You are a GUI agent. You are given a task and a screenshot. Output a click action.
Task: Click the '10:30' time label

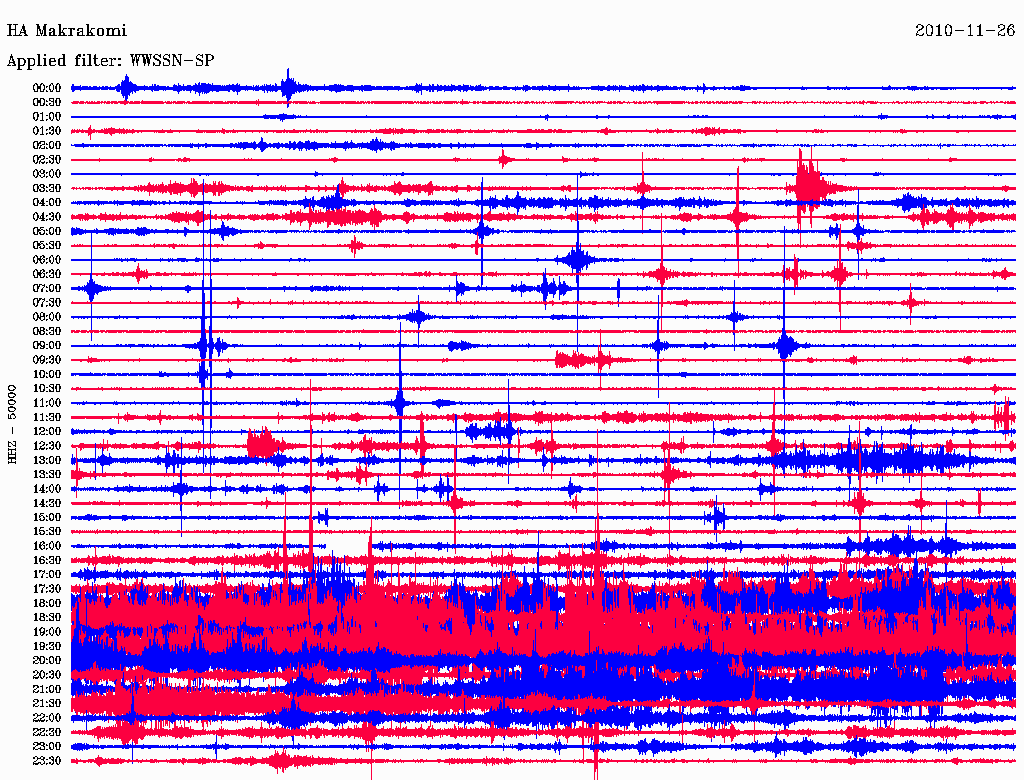coord(47,388)
